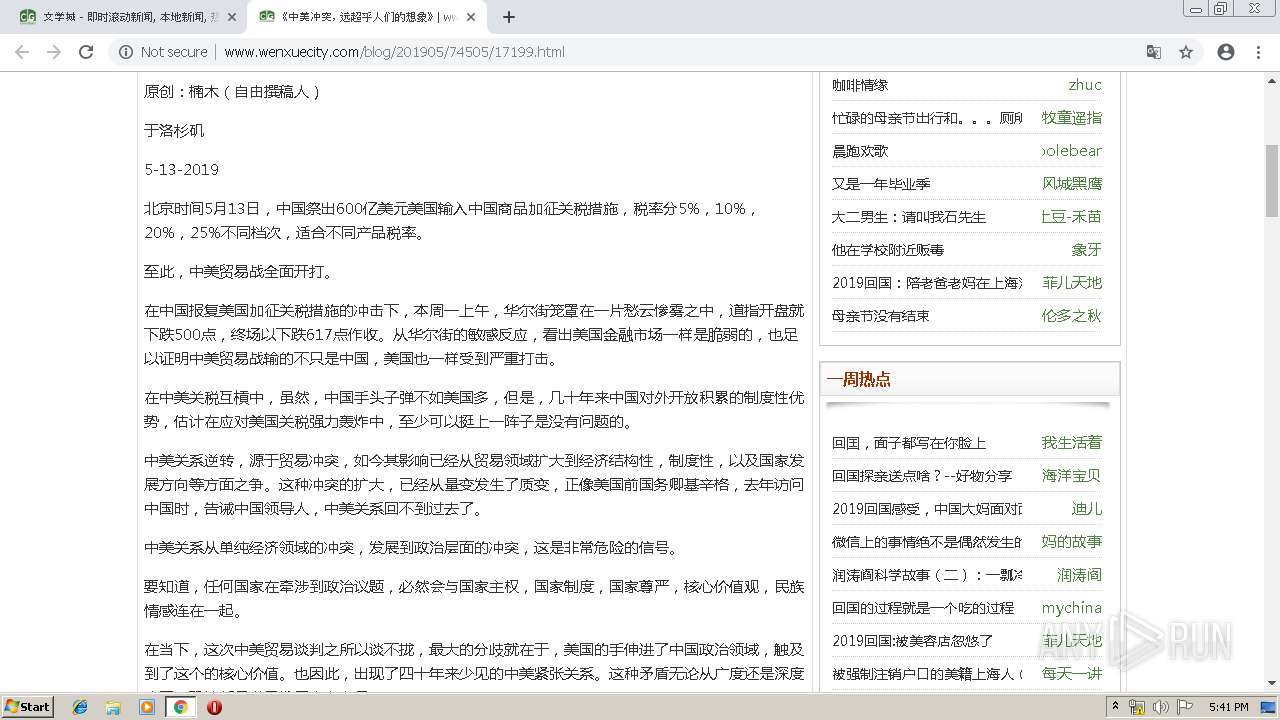Open author link 我生活着
This screenshot has height=720, width=1280.
point(1072,443)
